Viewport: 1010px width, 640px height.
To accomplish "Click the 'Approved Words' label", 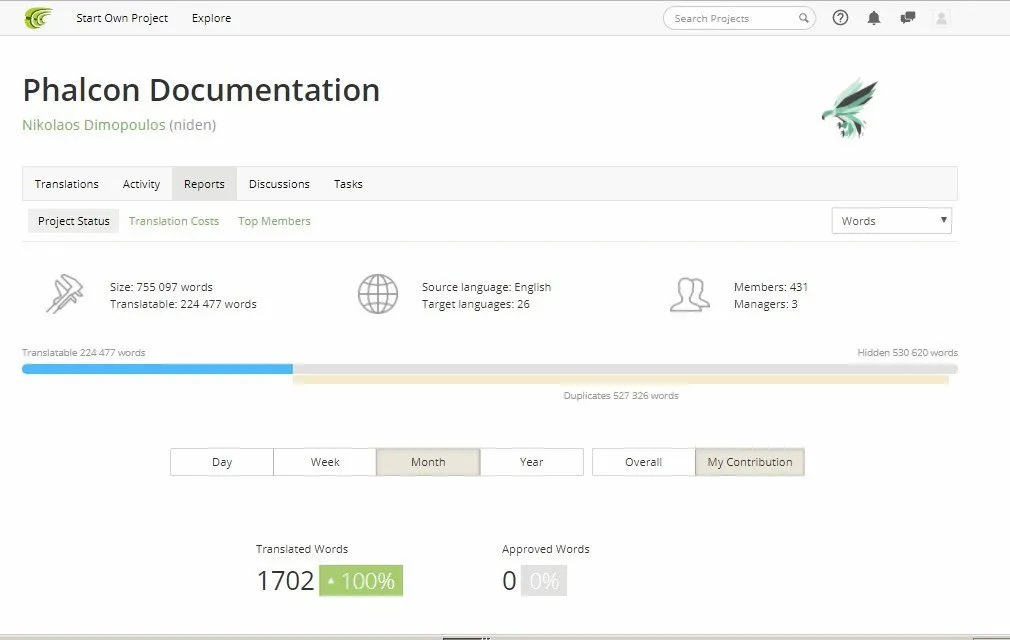I will click(x=546, y=549).
